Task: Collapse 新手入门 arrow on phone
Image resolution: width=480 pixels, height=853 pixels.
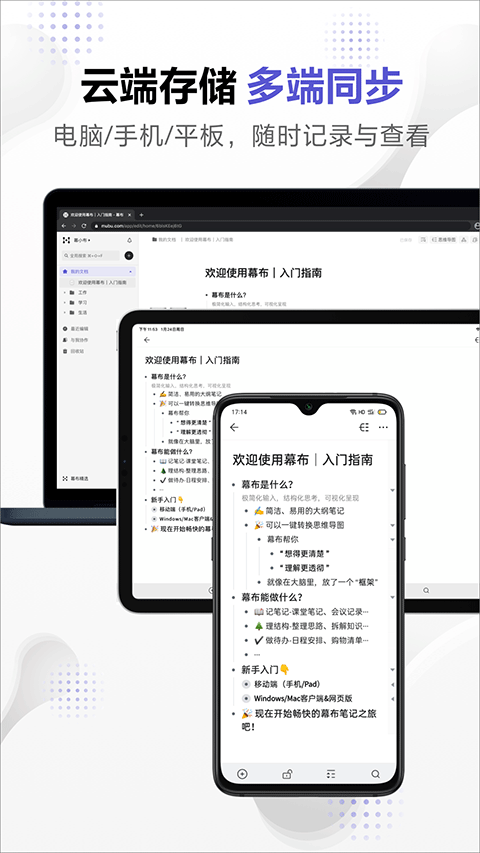Action: click(x=392, y=670)
